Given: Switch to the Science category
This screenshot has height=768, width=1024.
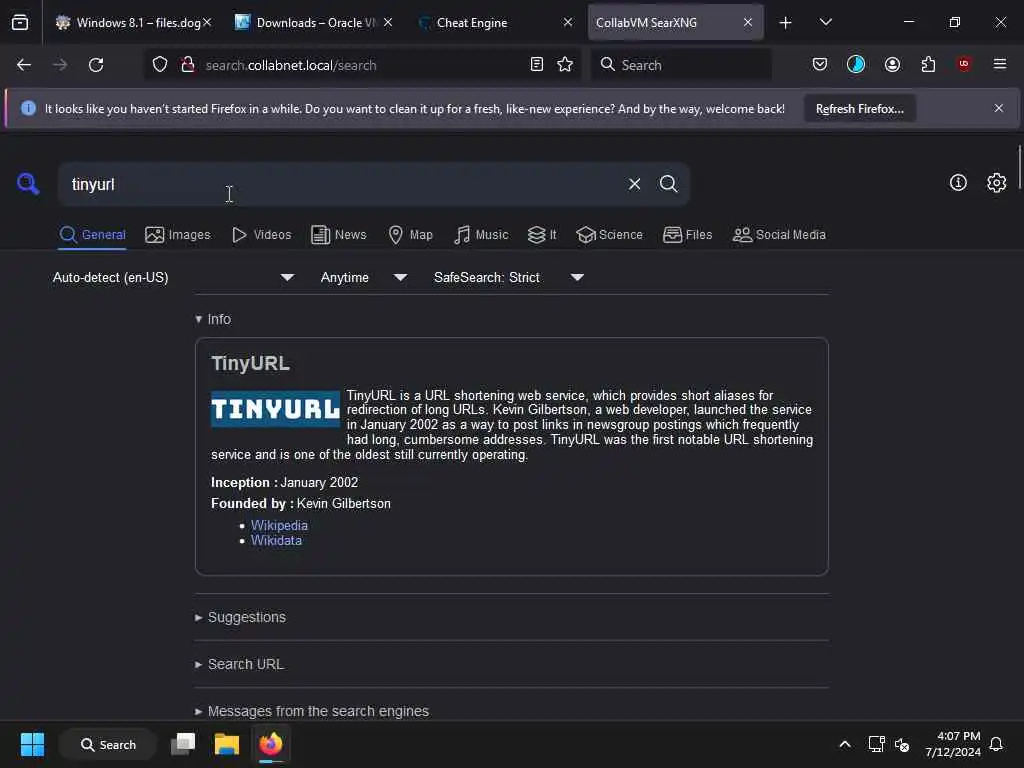Looking at the screenshot, I should point(609,235).
